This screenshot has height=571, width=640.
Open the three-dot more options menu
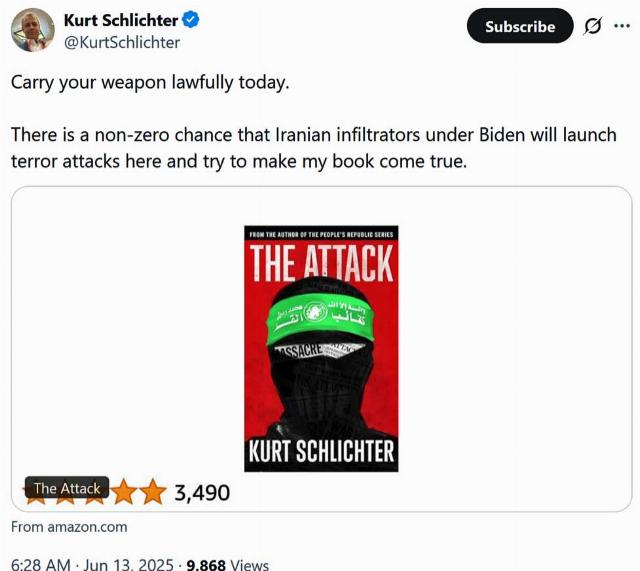point(622,26)
